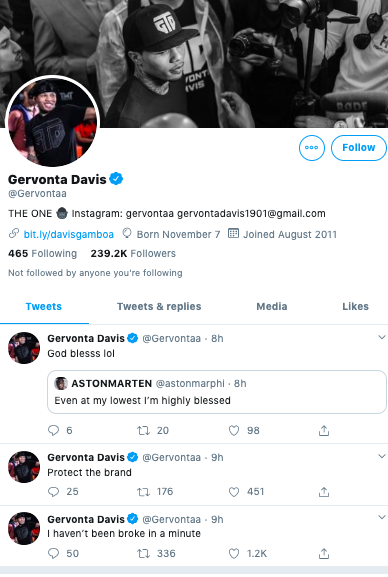View the 239.2K Followers list

pos(133,254)
